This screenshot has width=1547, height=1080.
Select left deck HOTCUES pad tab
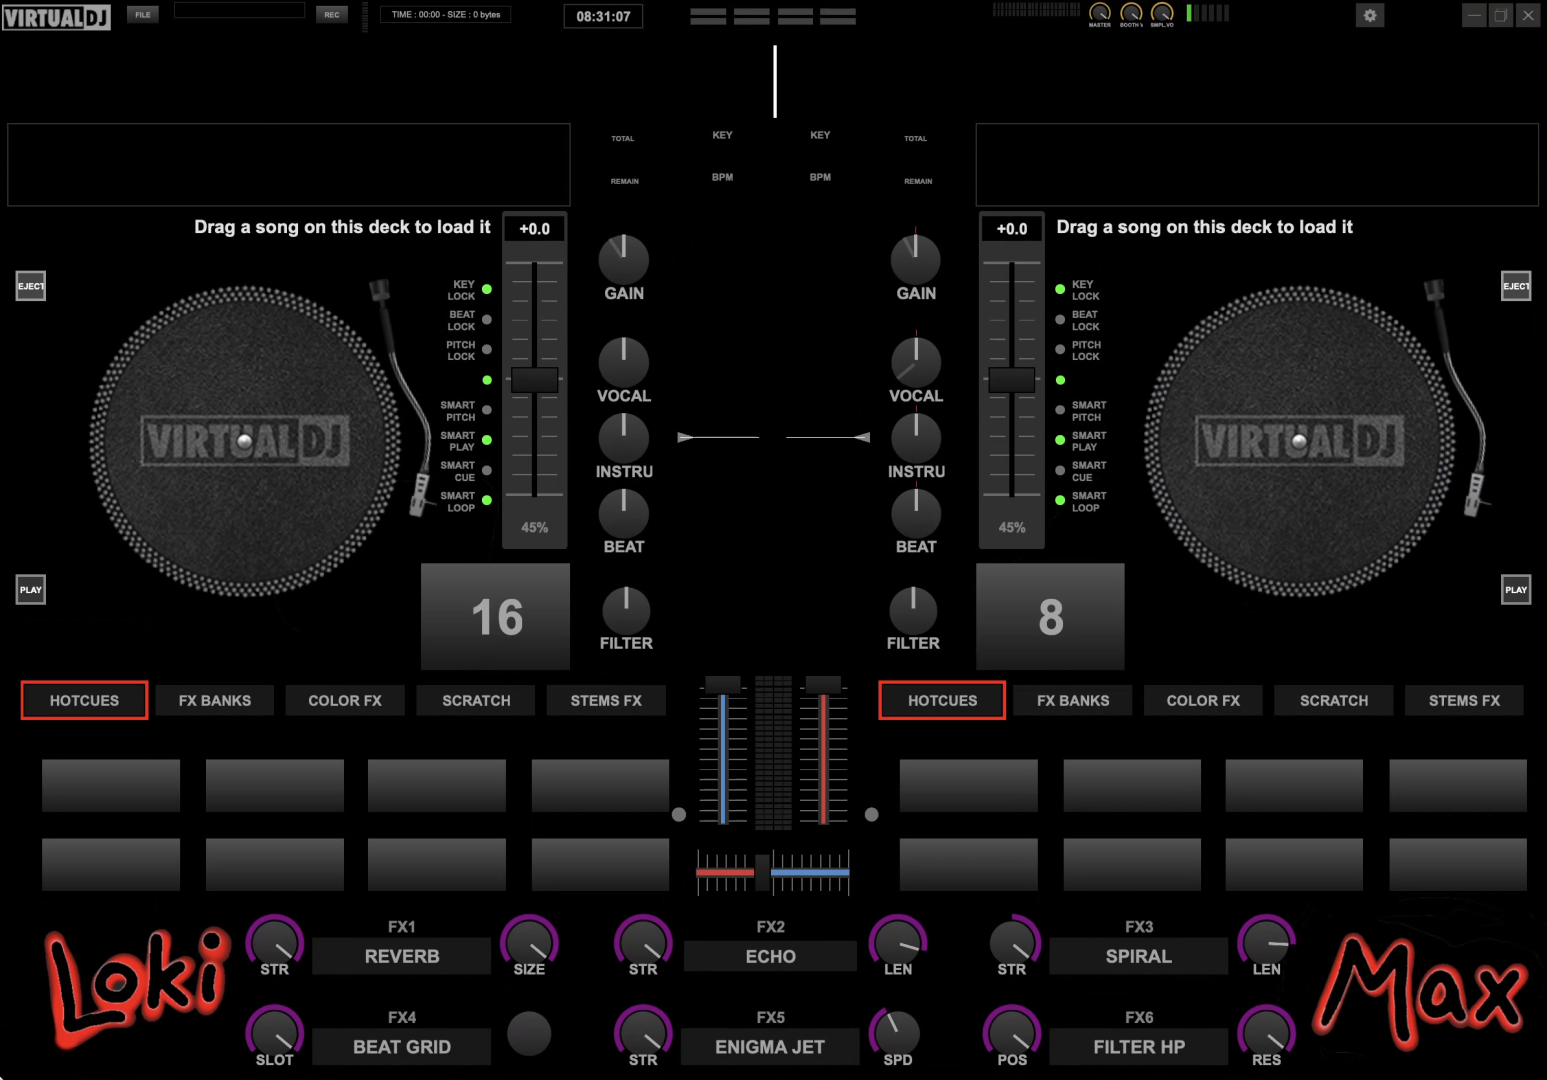tap(84, 700)
